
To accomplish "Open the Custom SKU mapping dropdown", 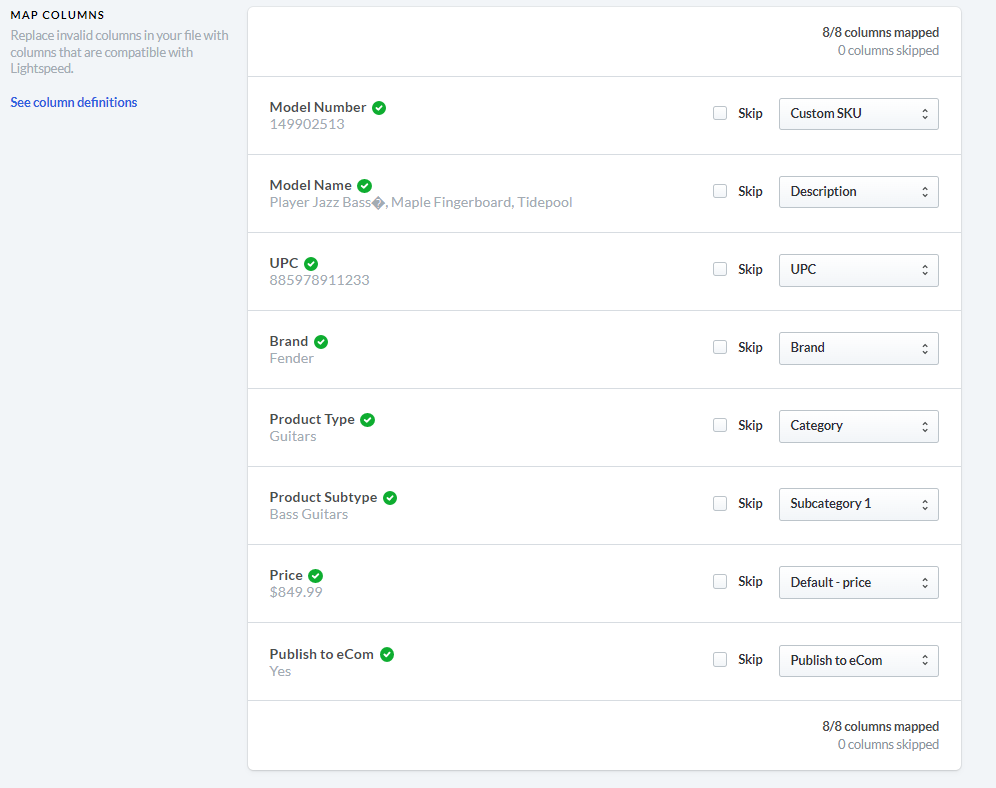I will [858, 114].
